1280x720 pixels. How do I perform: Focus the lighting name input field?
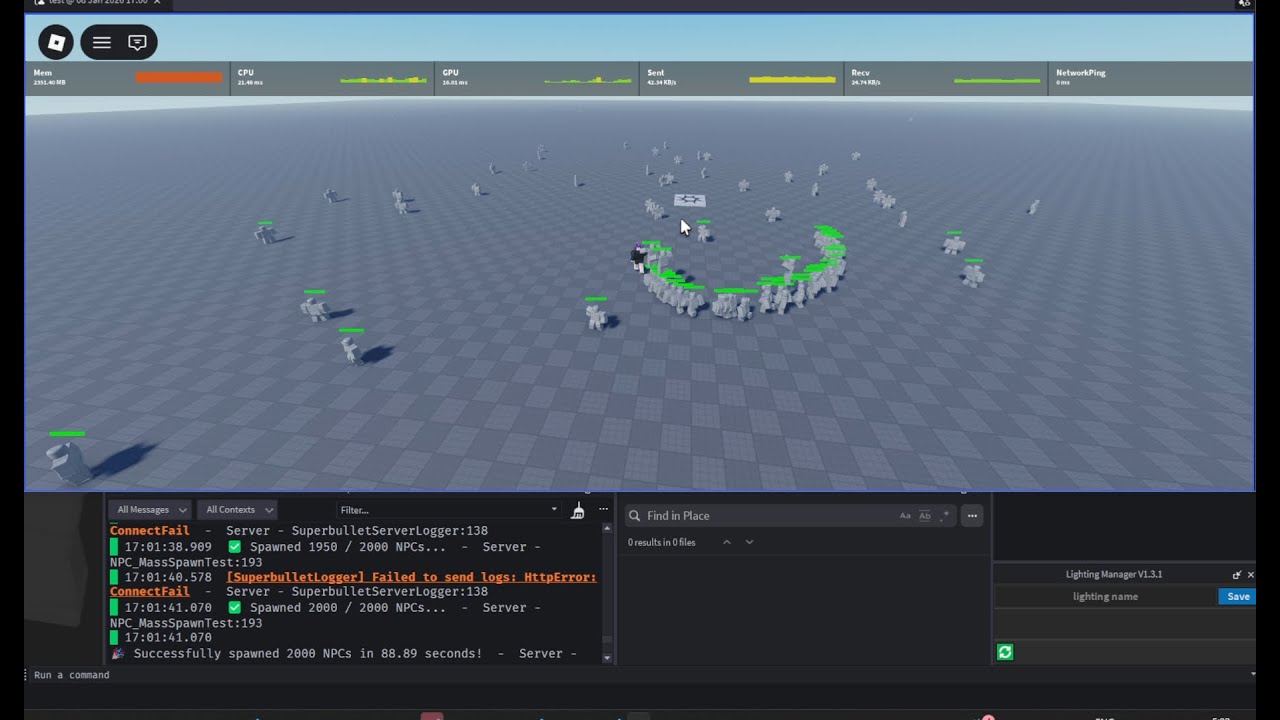[x=1105, y=596]
